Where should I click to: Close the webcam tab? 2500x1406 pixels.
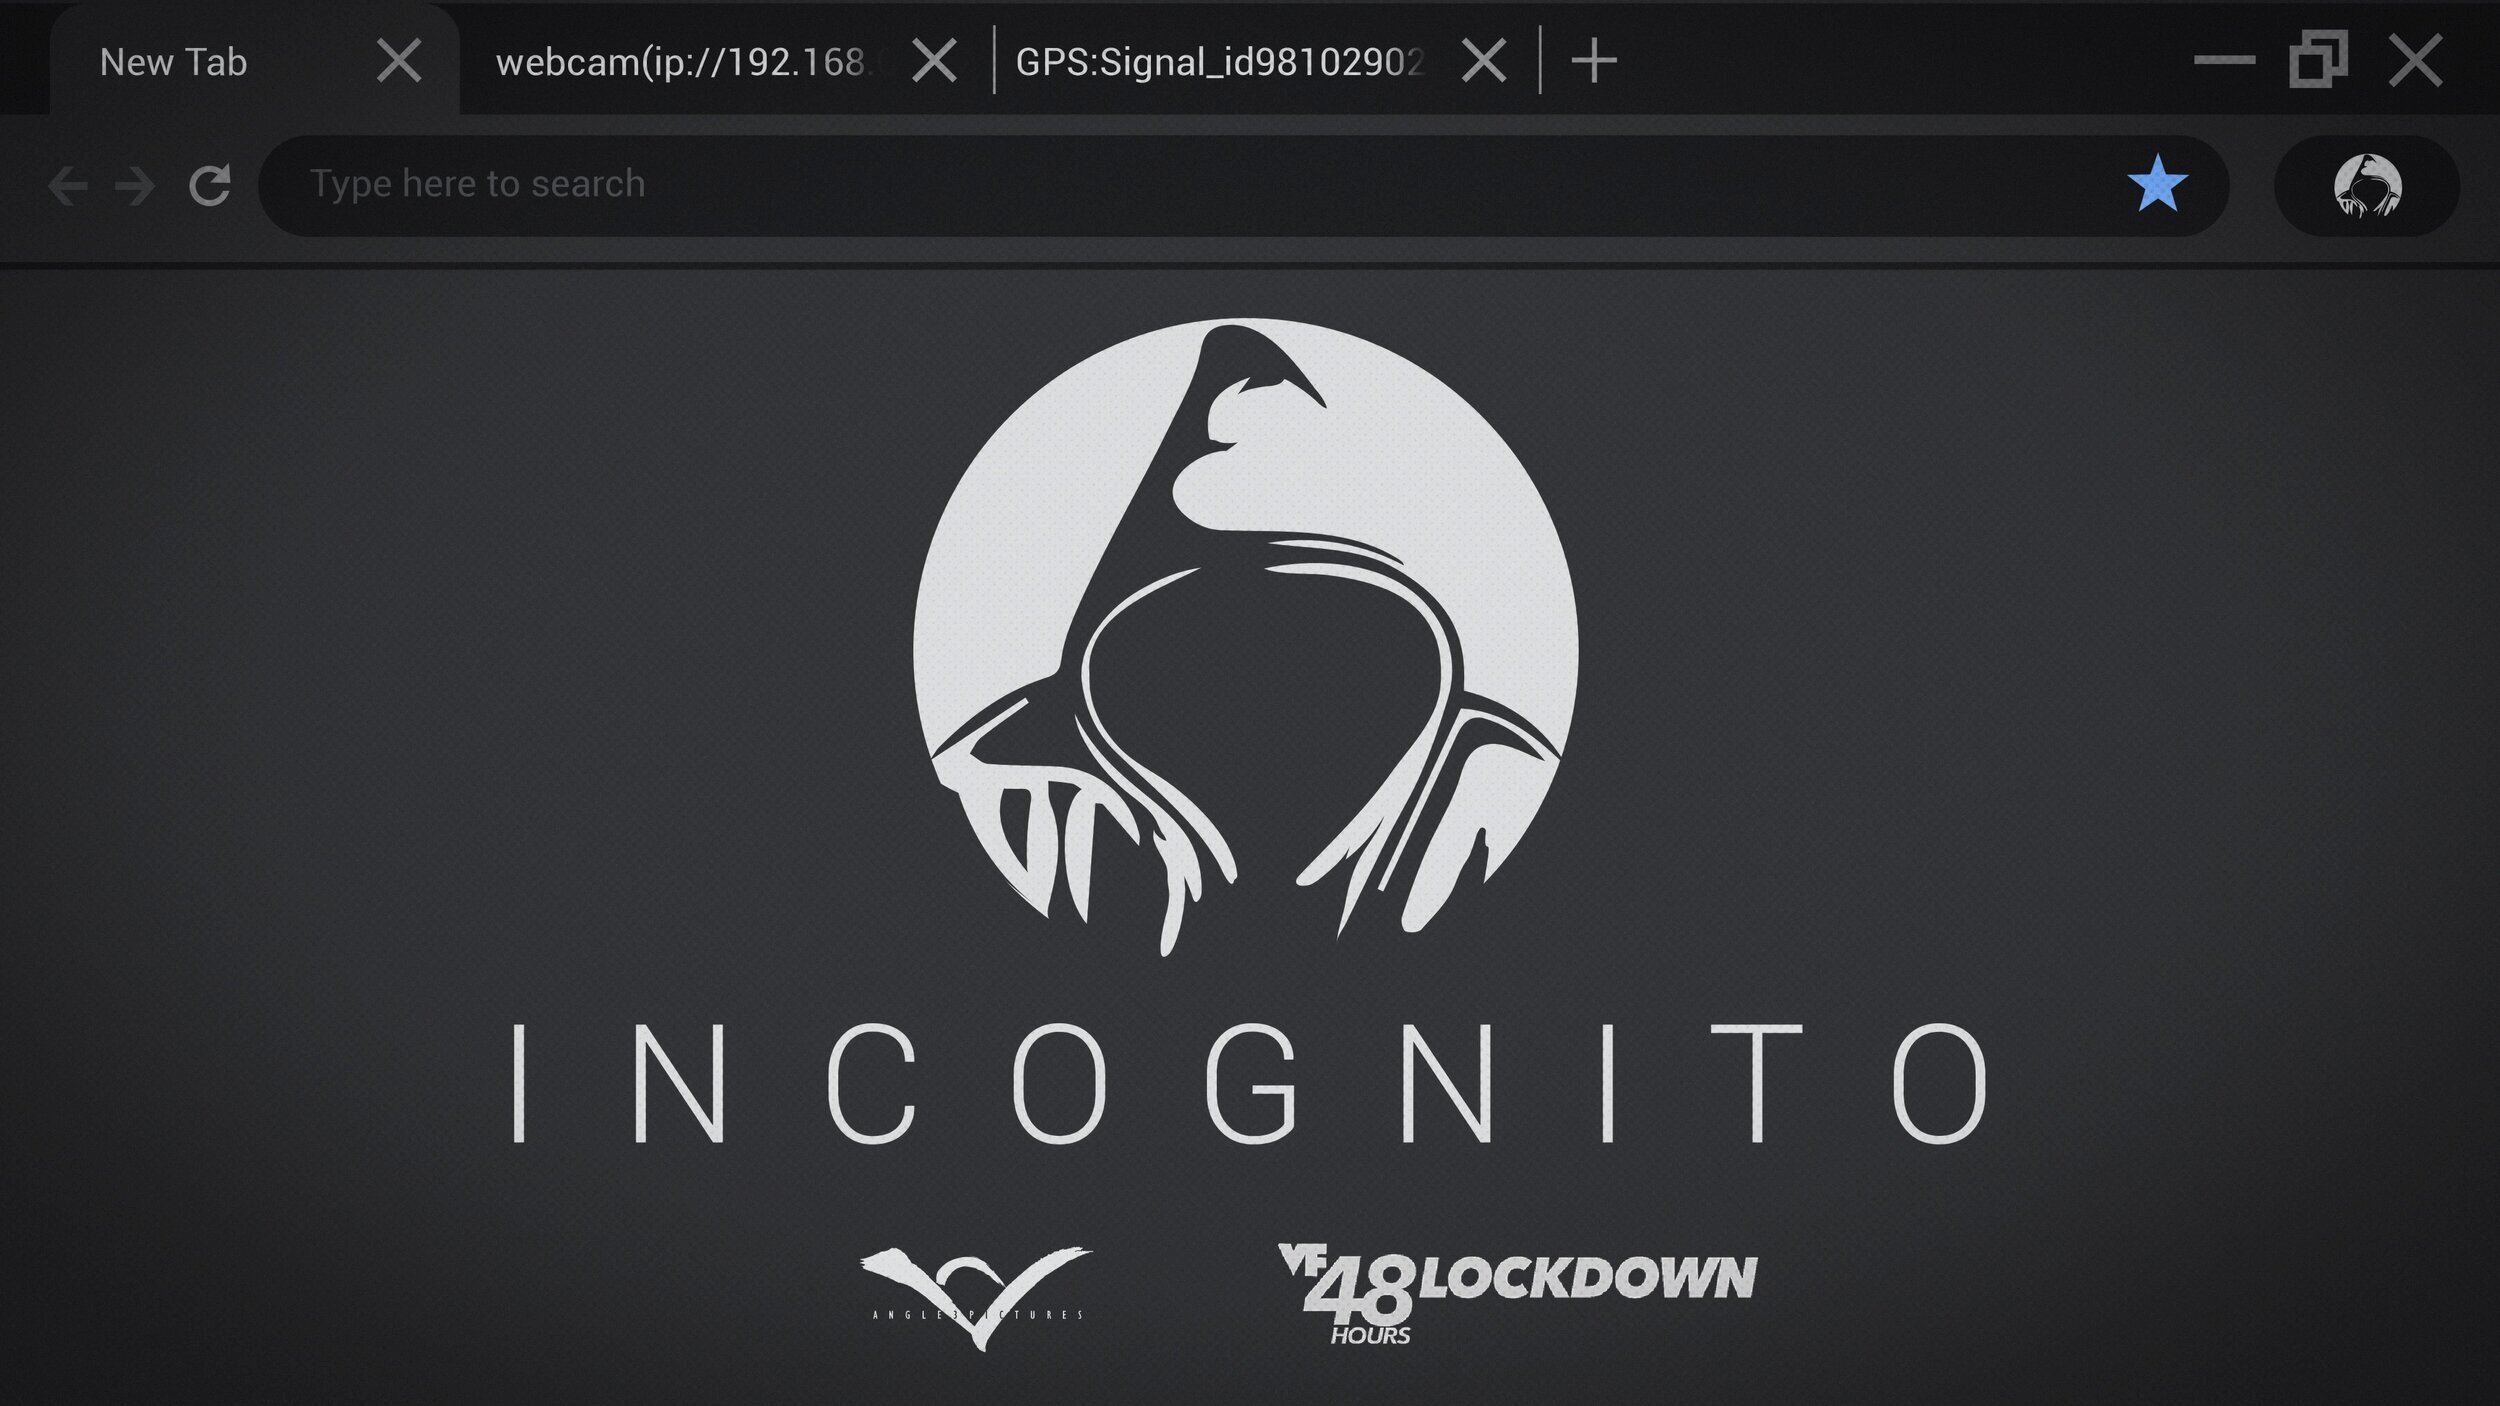(x=935, y=62)
